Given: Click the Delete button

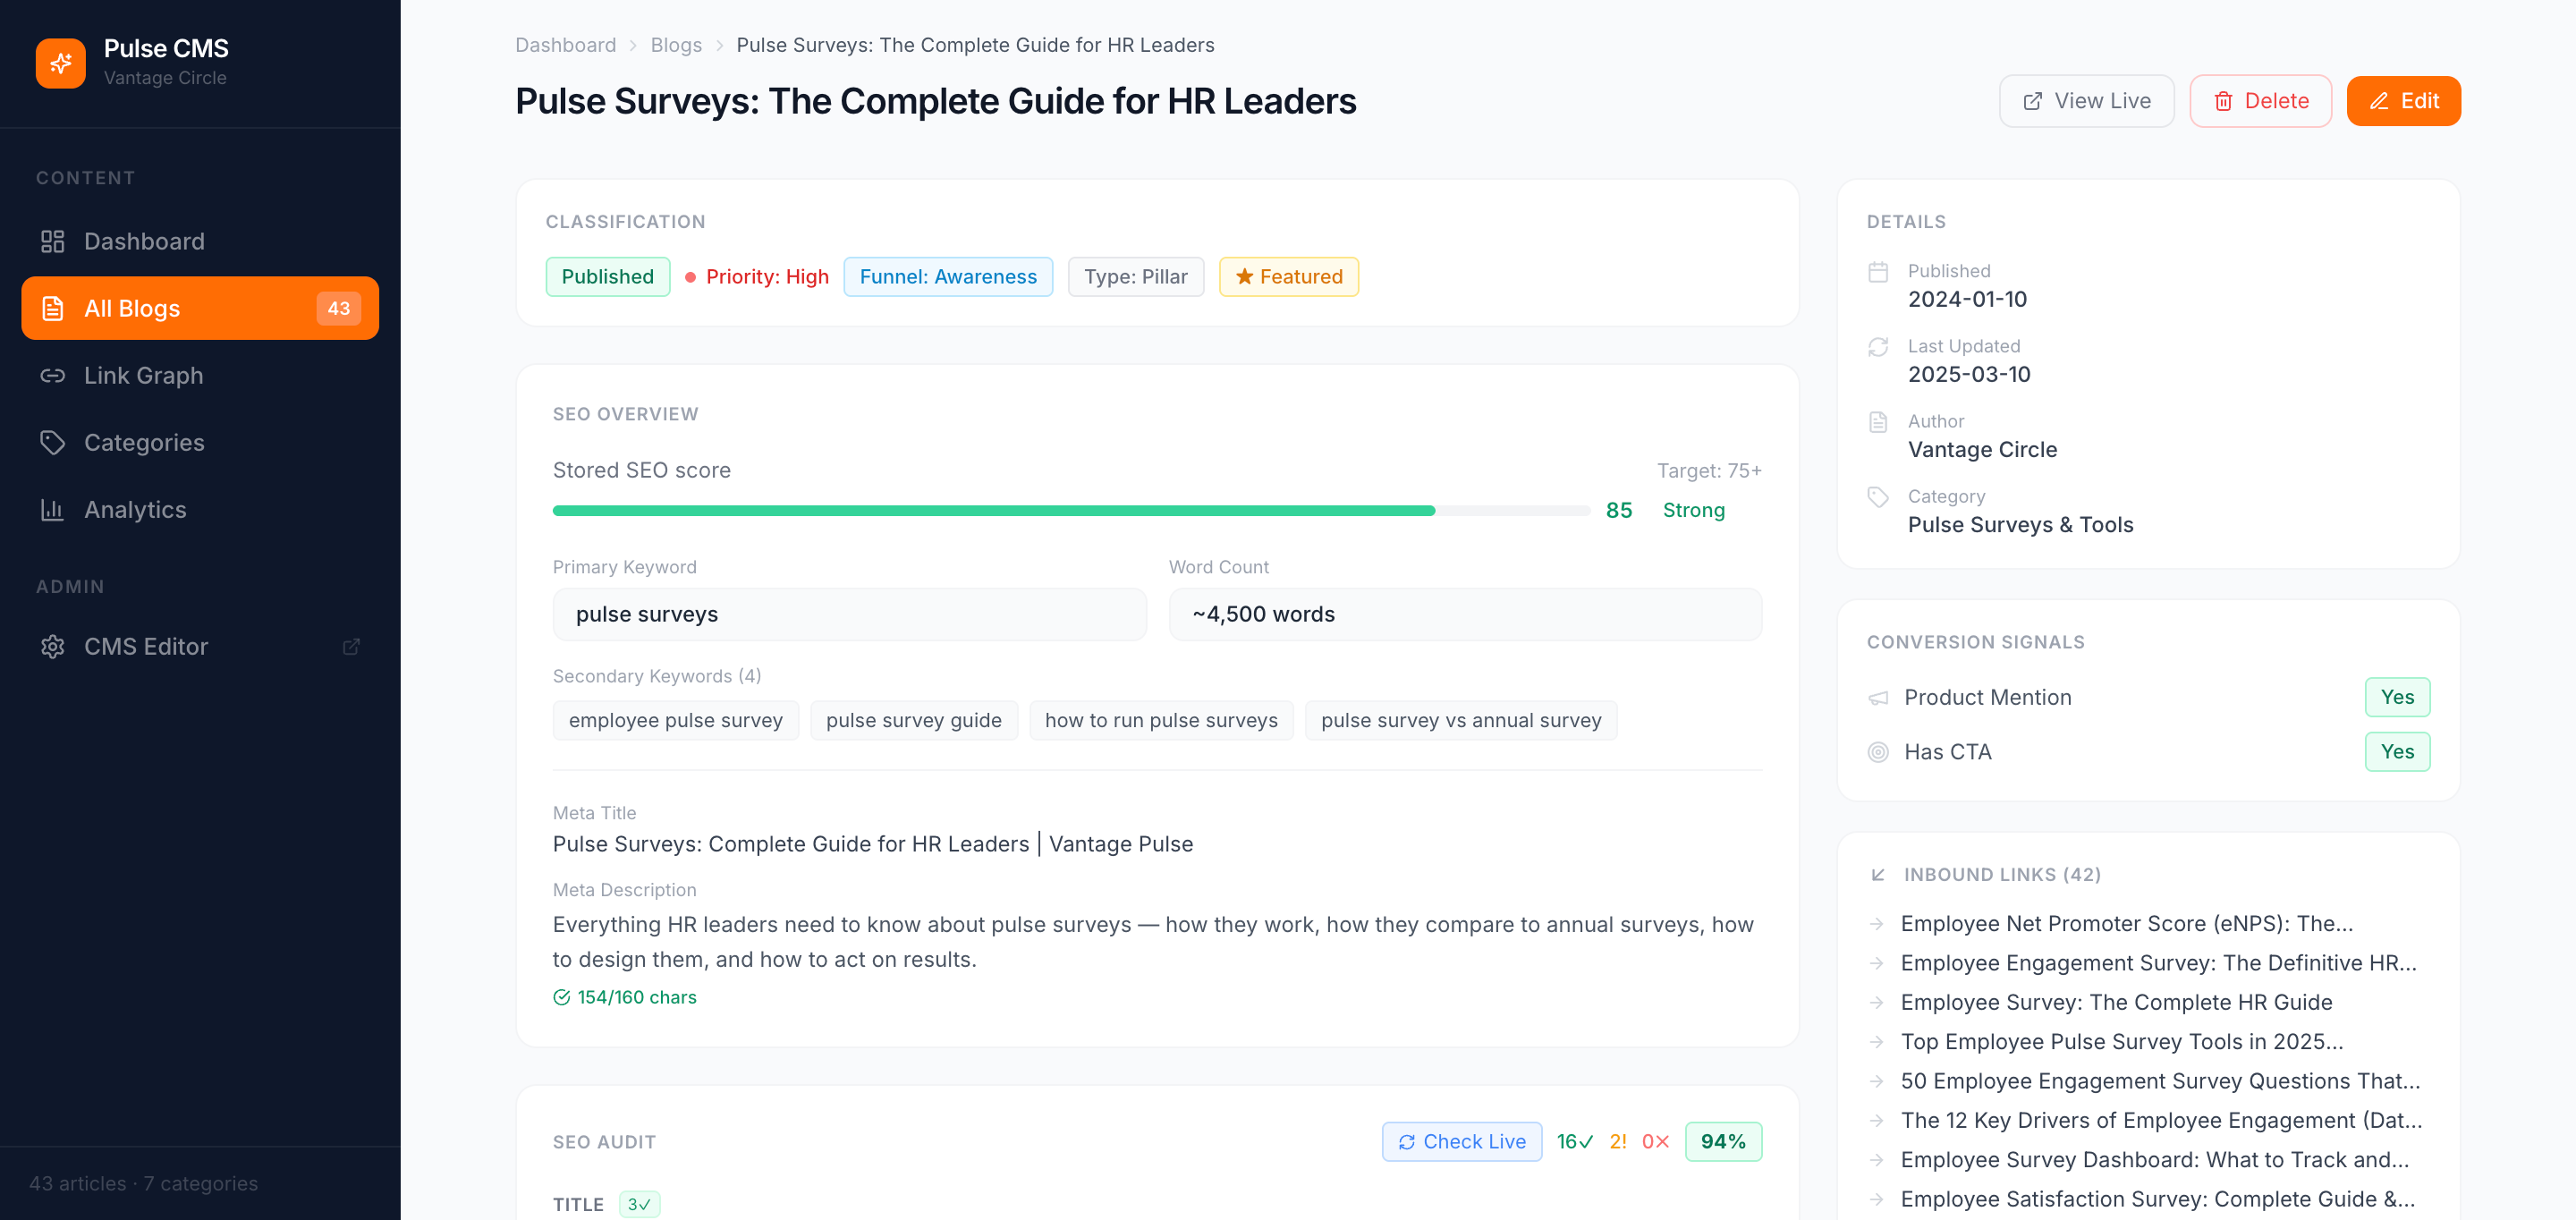Looking at the screenshot, I should click(x=2260, y=101).
